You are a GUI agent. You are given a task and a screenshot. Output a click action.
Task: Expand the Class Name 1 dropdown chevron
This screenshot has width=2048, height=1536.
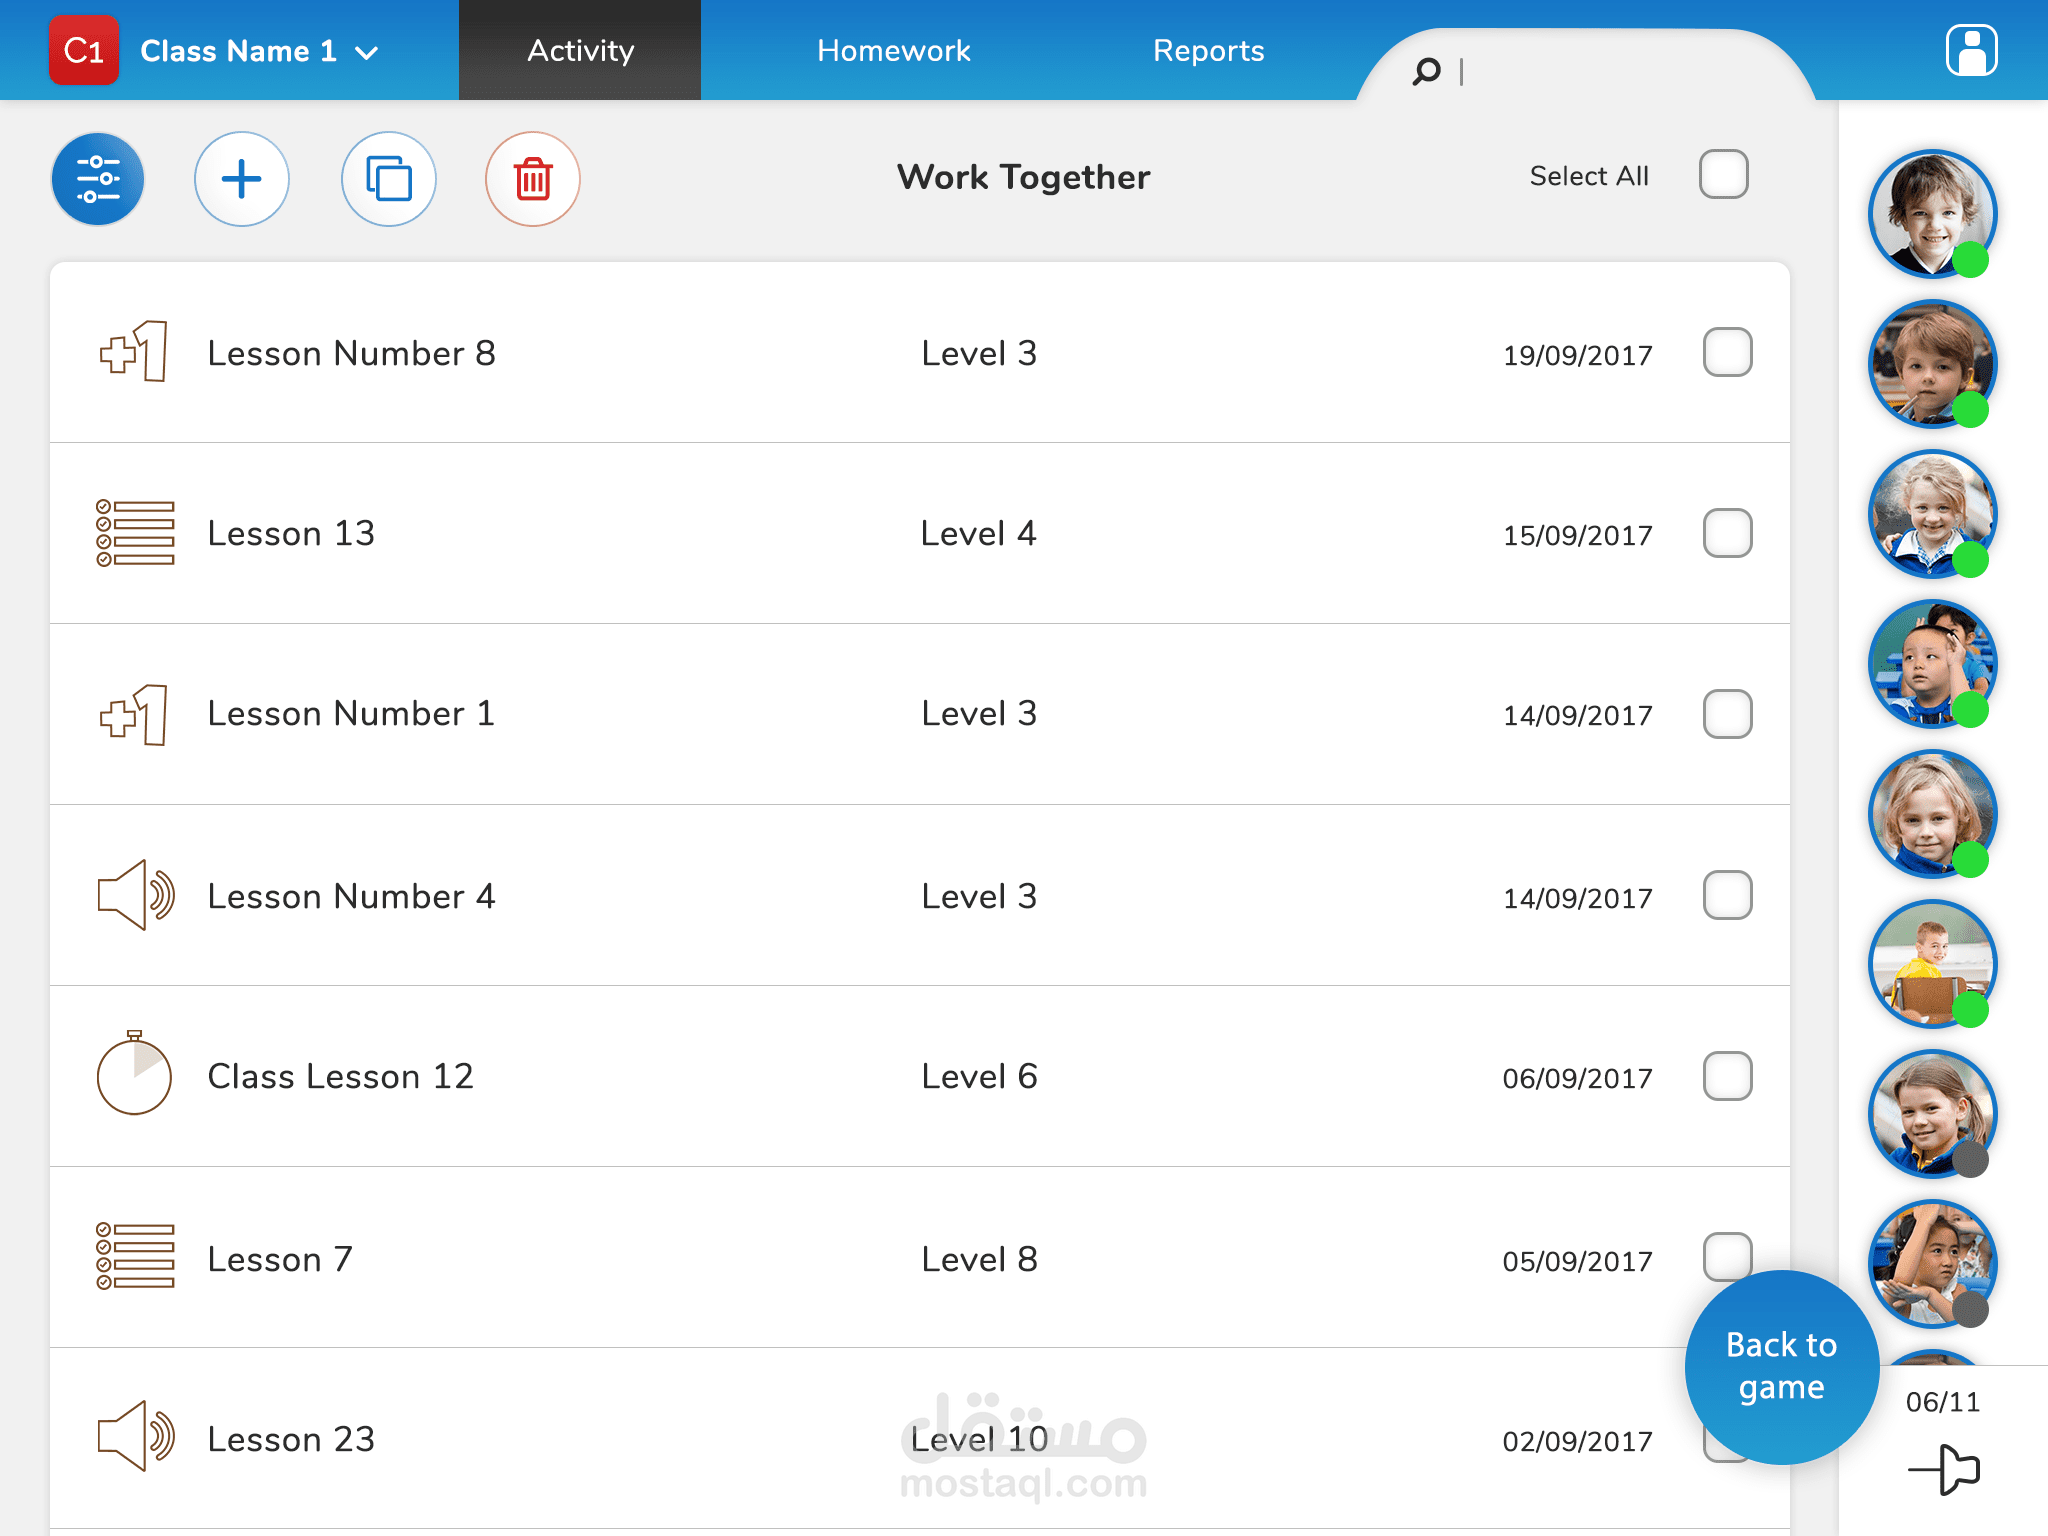367,53
